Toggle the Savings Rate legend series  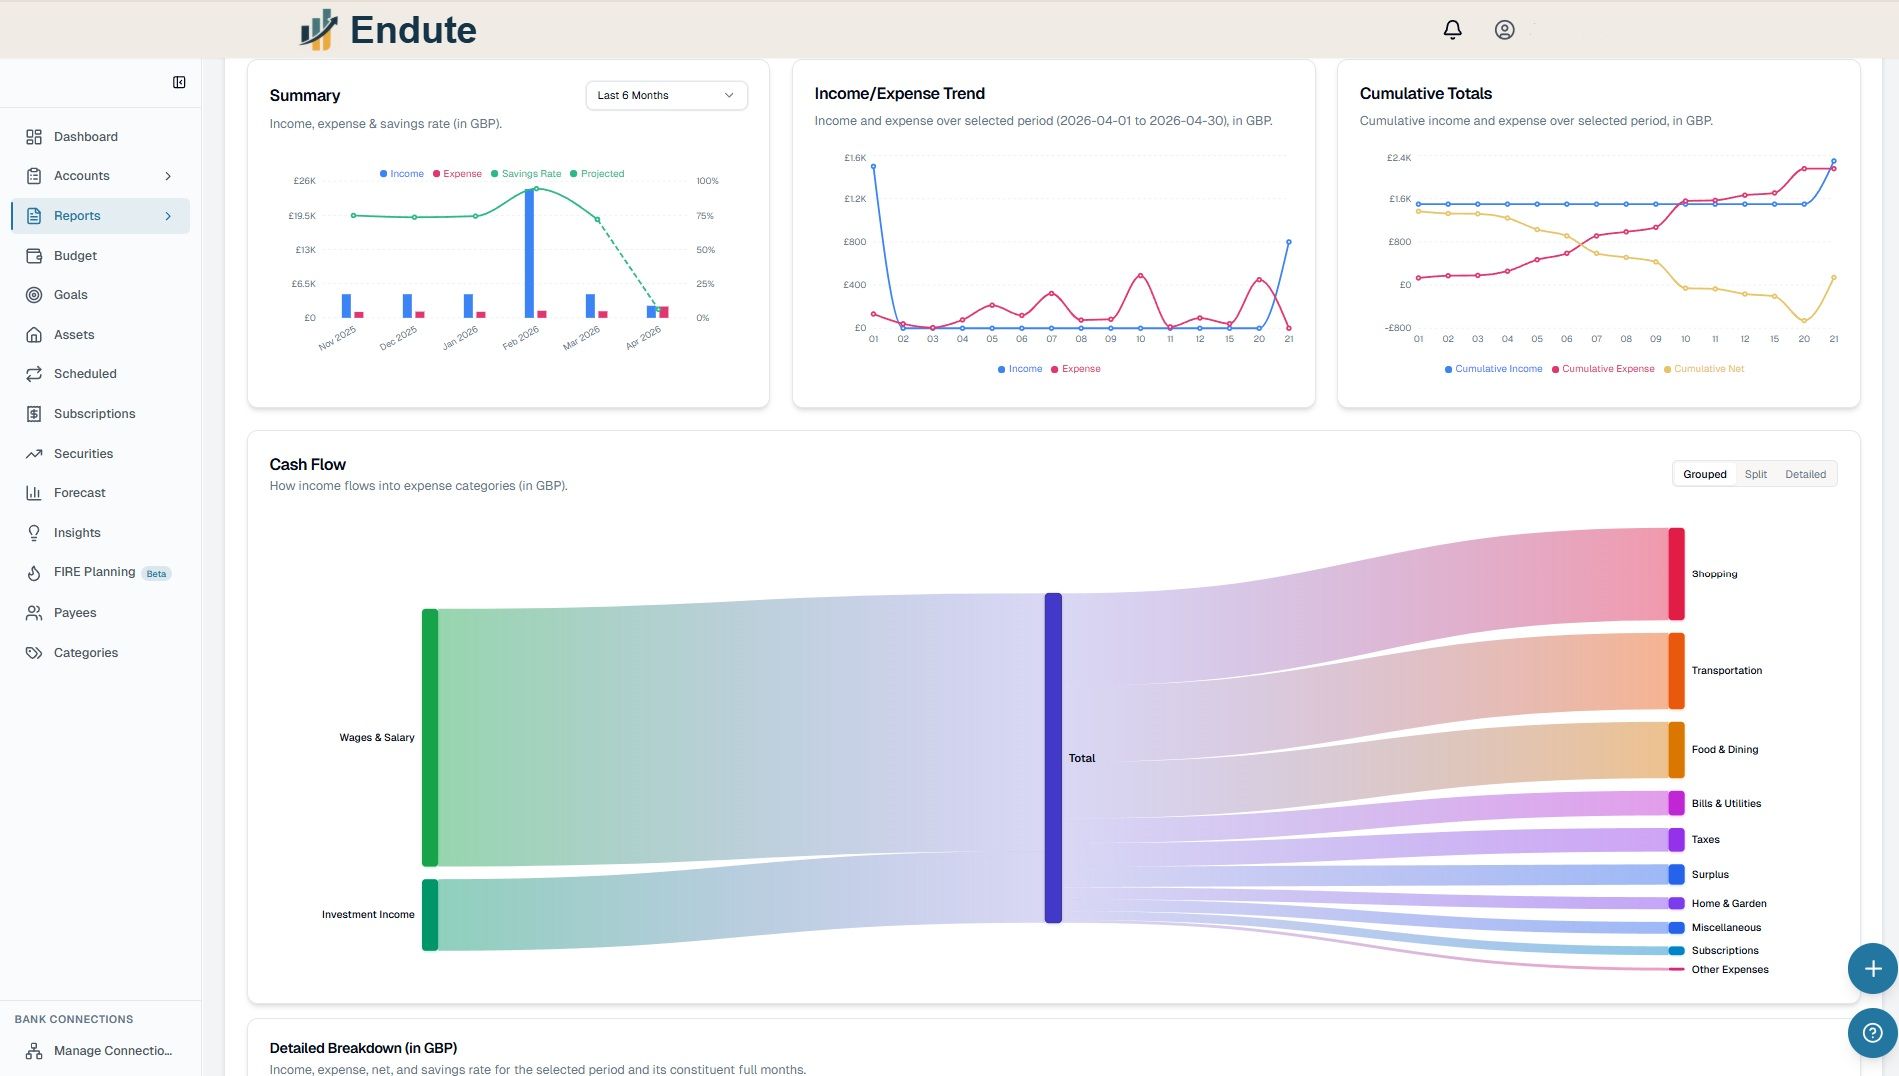click(526, 174)
